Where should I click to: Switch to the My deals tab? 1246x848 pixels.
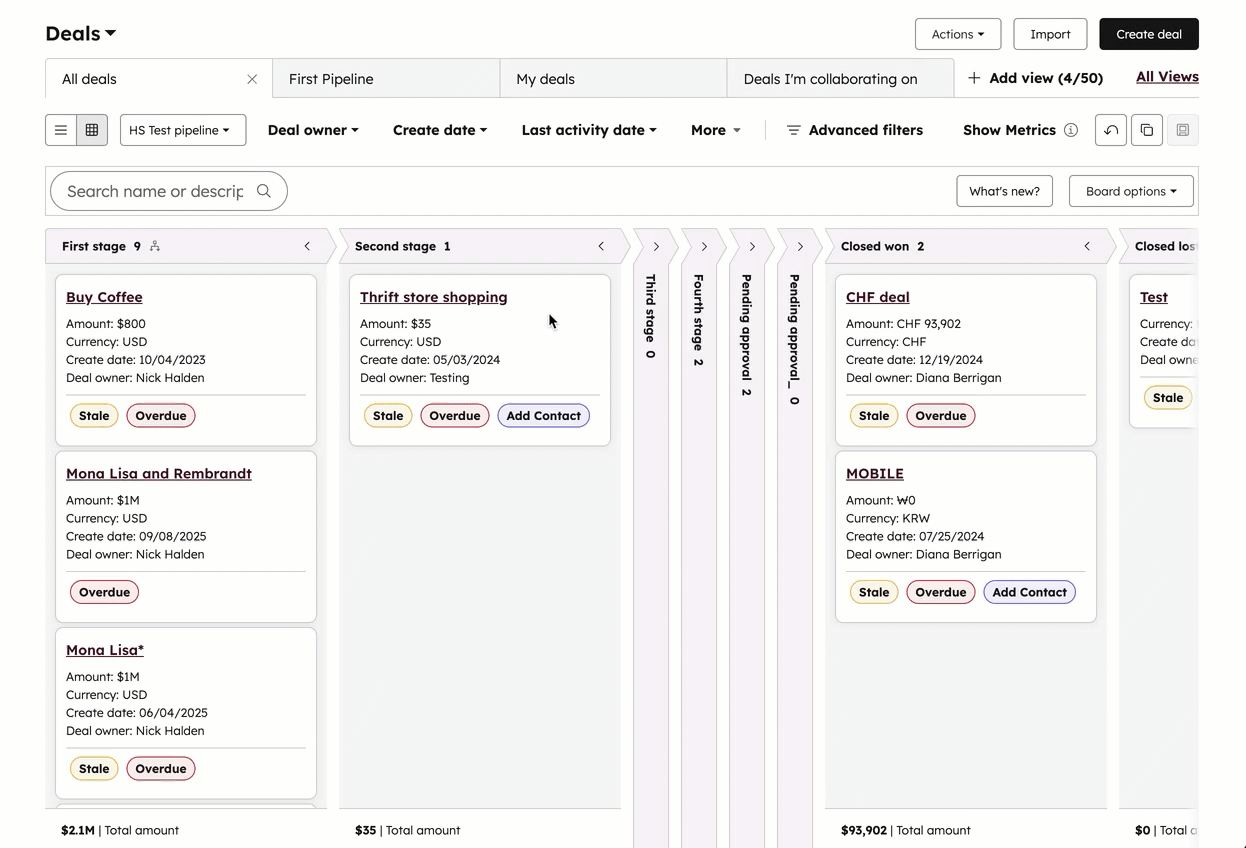click(545, 78)
